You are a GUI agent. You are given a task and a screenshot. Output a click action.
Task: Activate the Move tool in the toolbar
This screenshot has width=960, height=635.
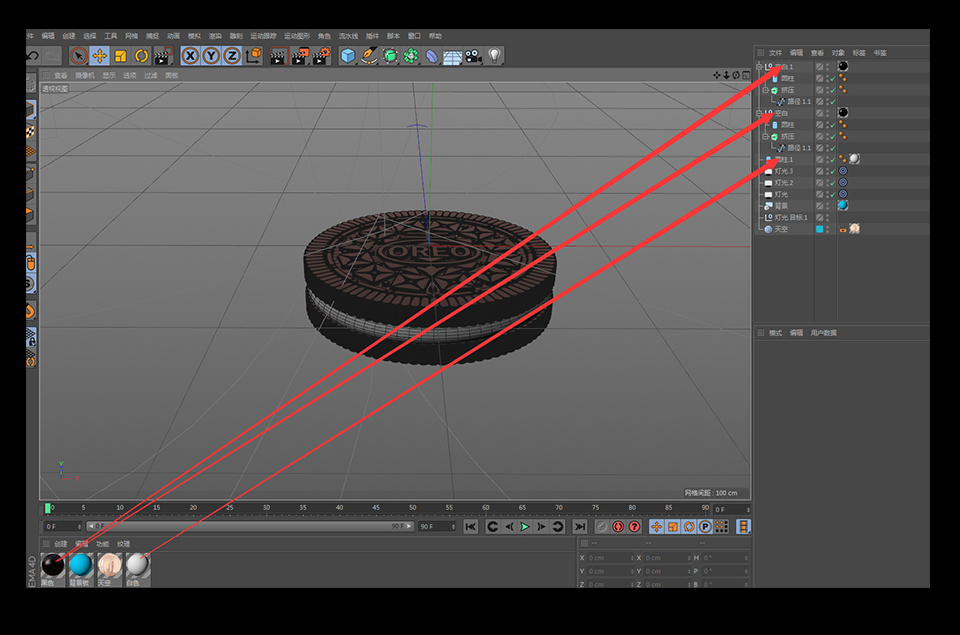pos(99,56)
